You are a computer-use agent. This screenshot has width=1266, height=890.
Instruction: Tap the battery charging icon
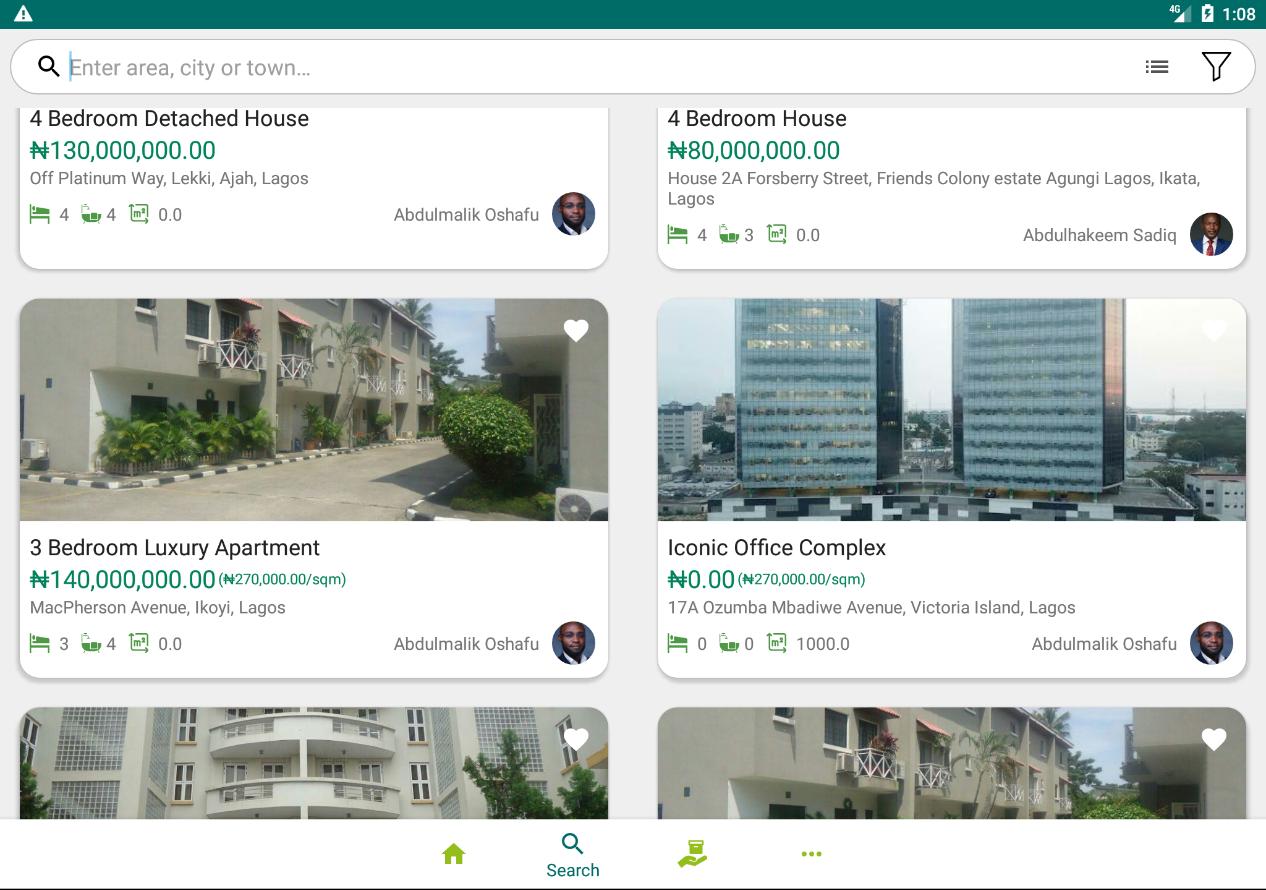coord(1207,14)
